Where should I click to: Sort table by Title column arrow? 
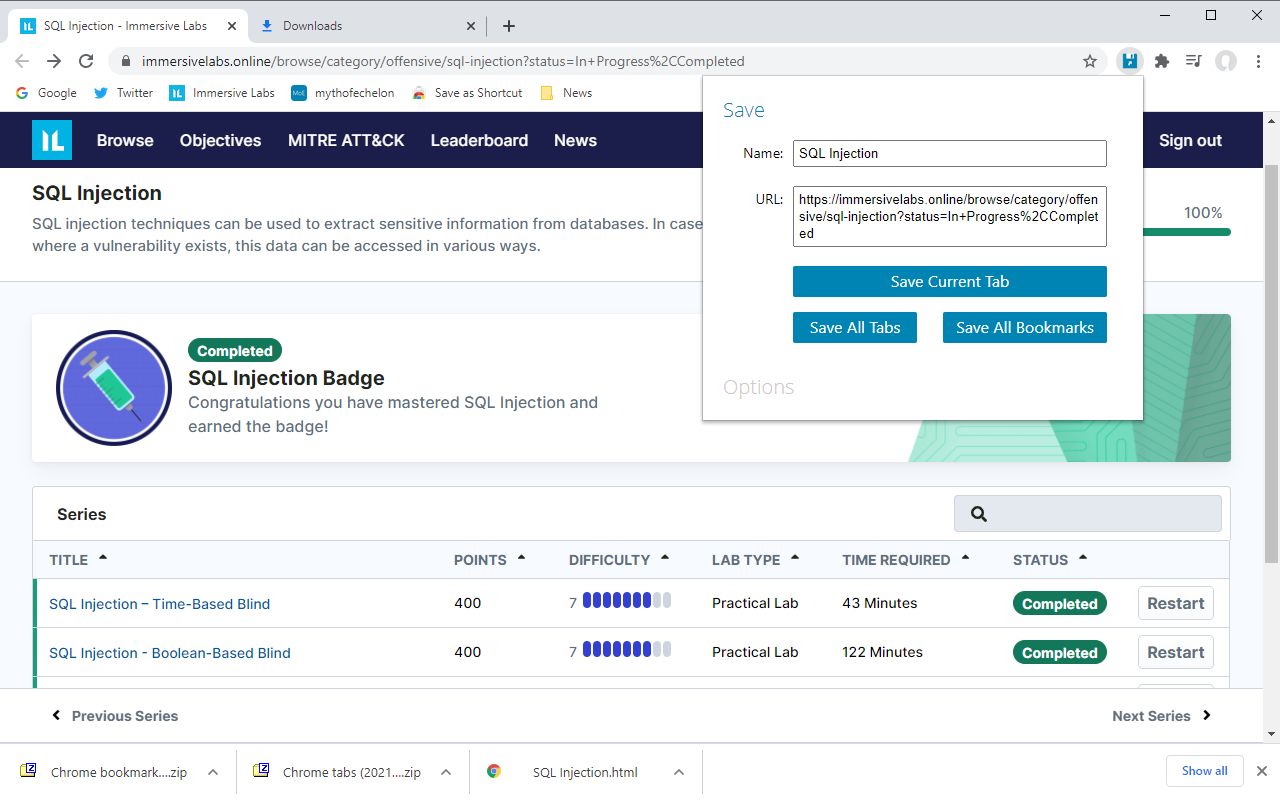103,558
